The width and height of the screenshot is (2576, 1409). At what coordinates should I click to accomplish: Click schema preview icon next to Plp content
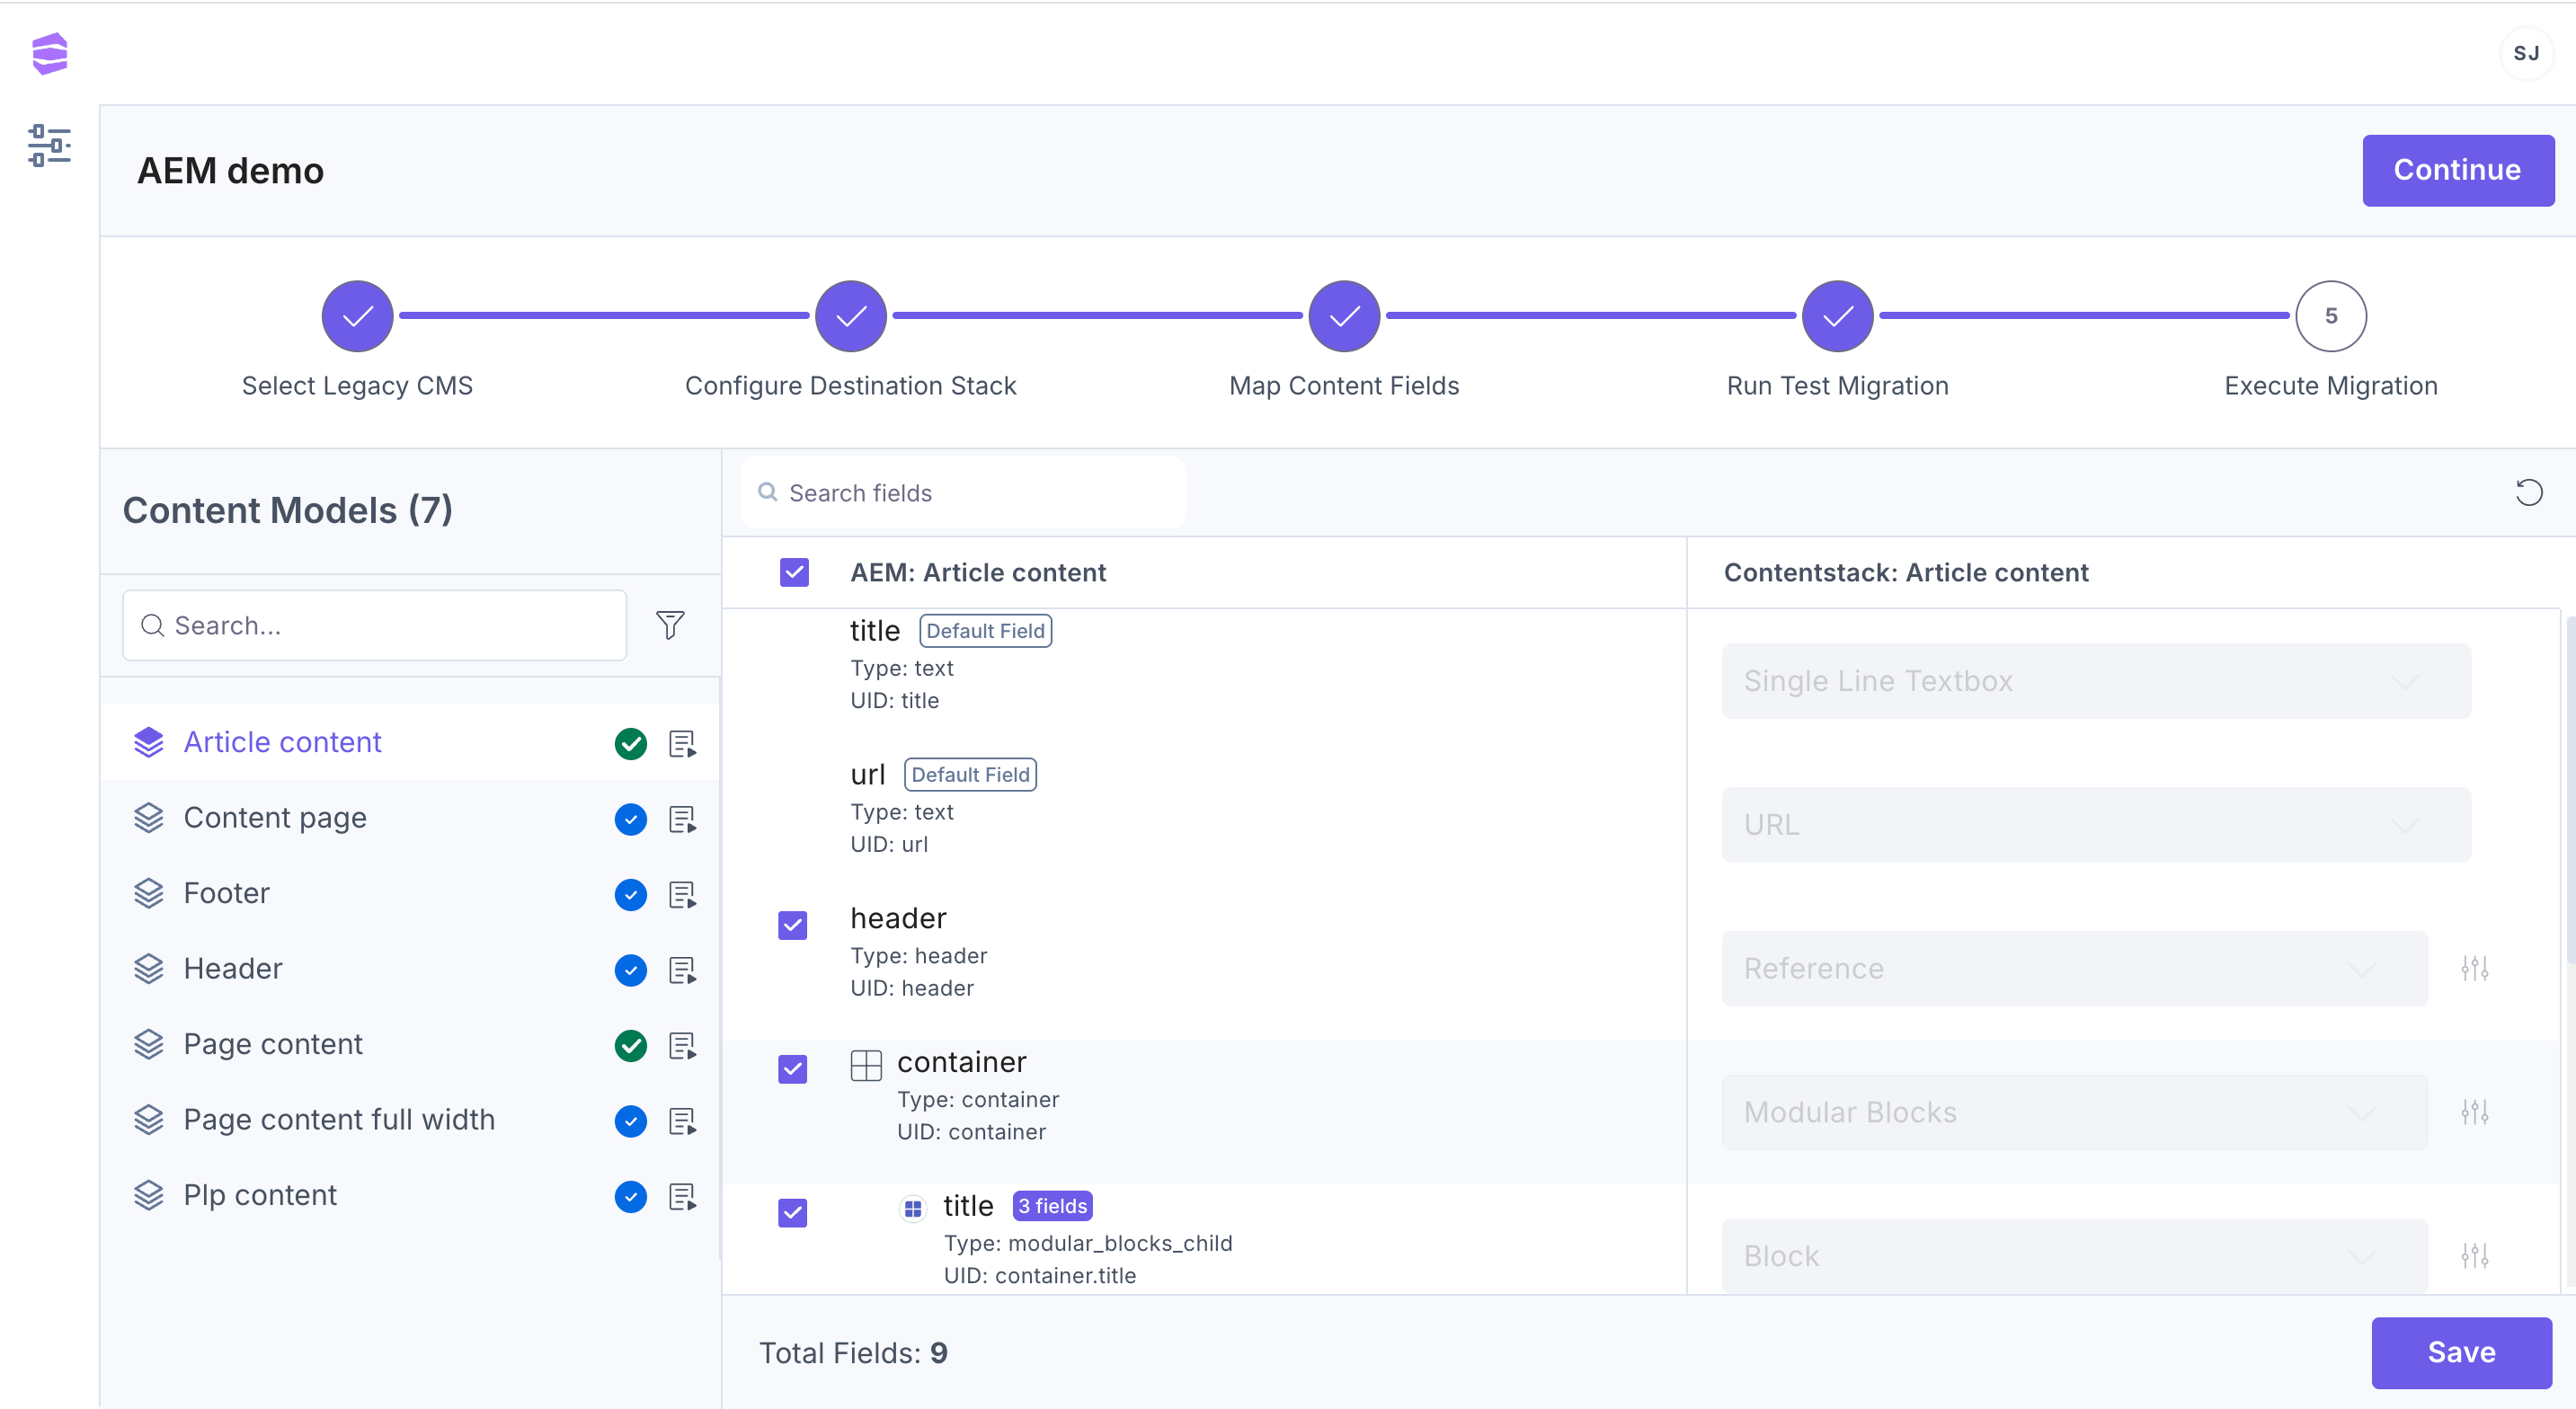[x=682, y=1196]
